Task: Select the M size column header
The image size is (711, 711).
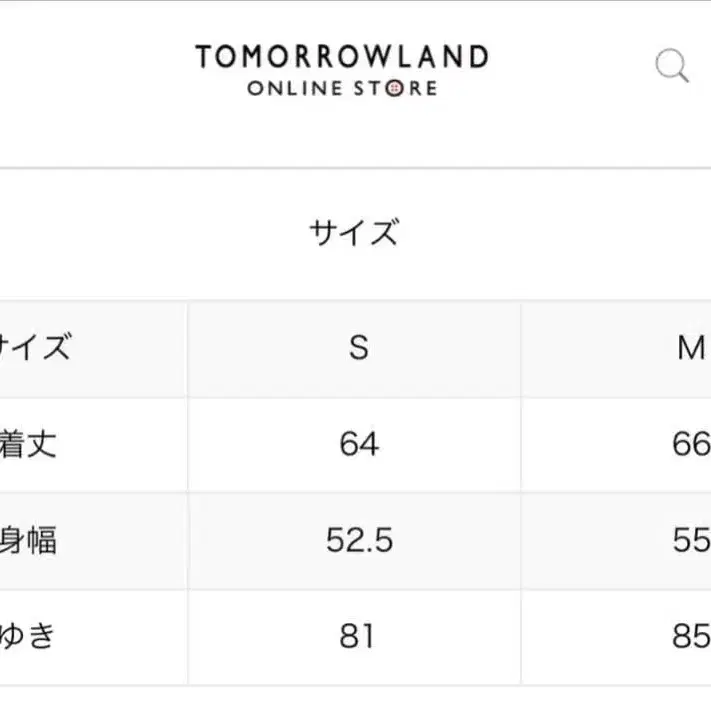Action: pos(691,348)
